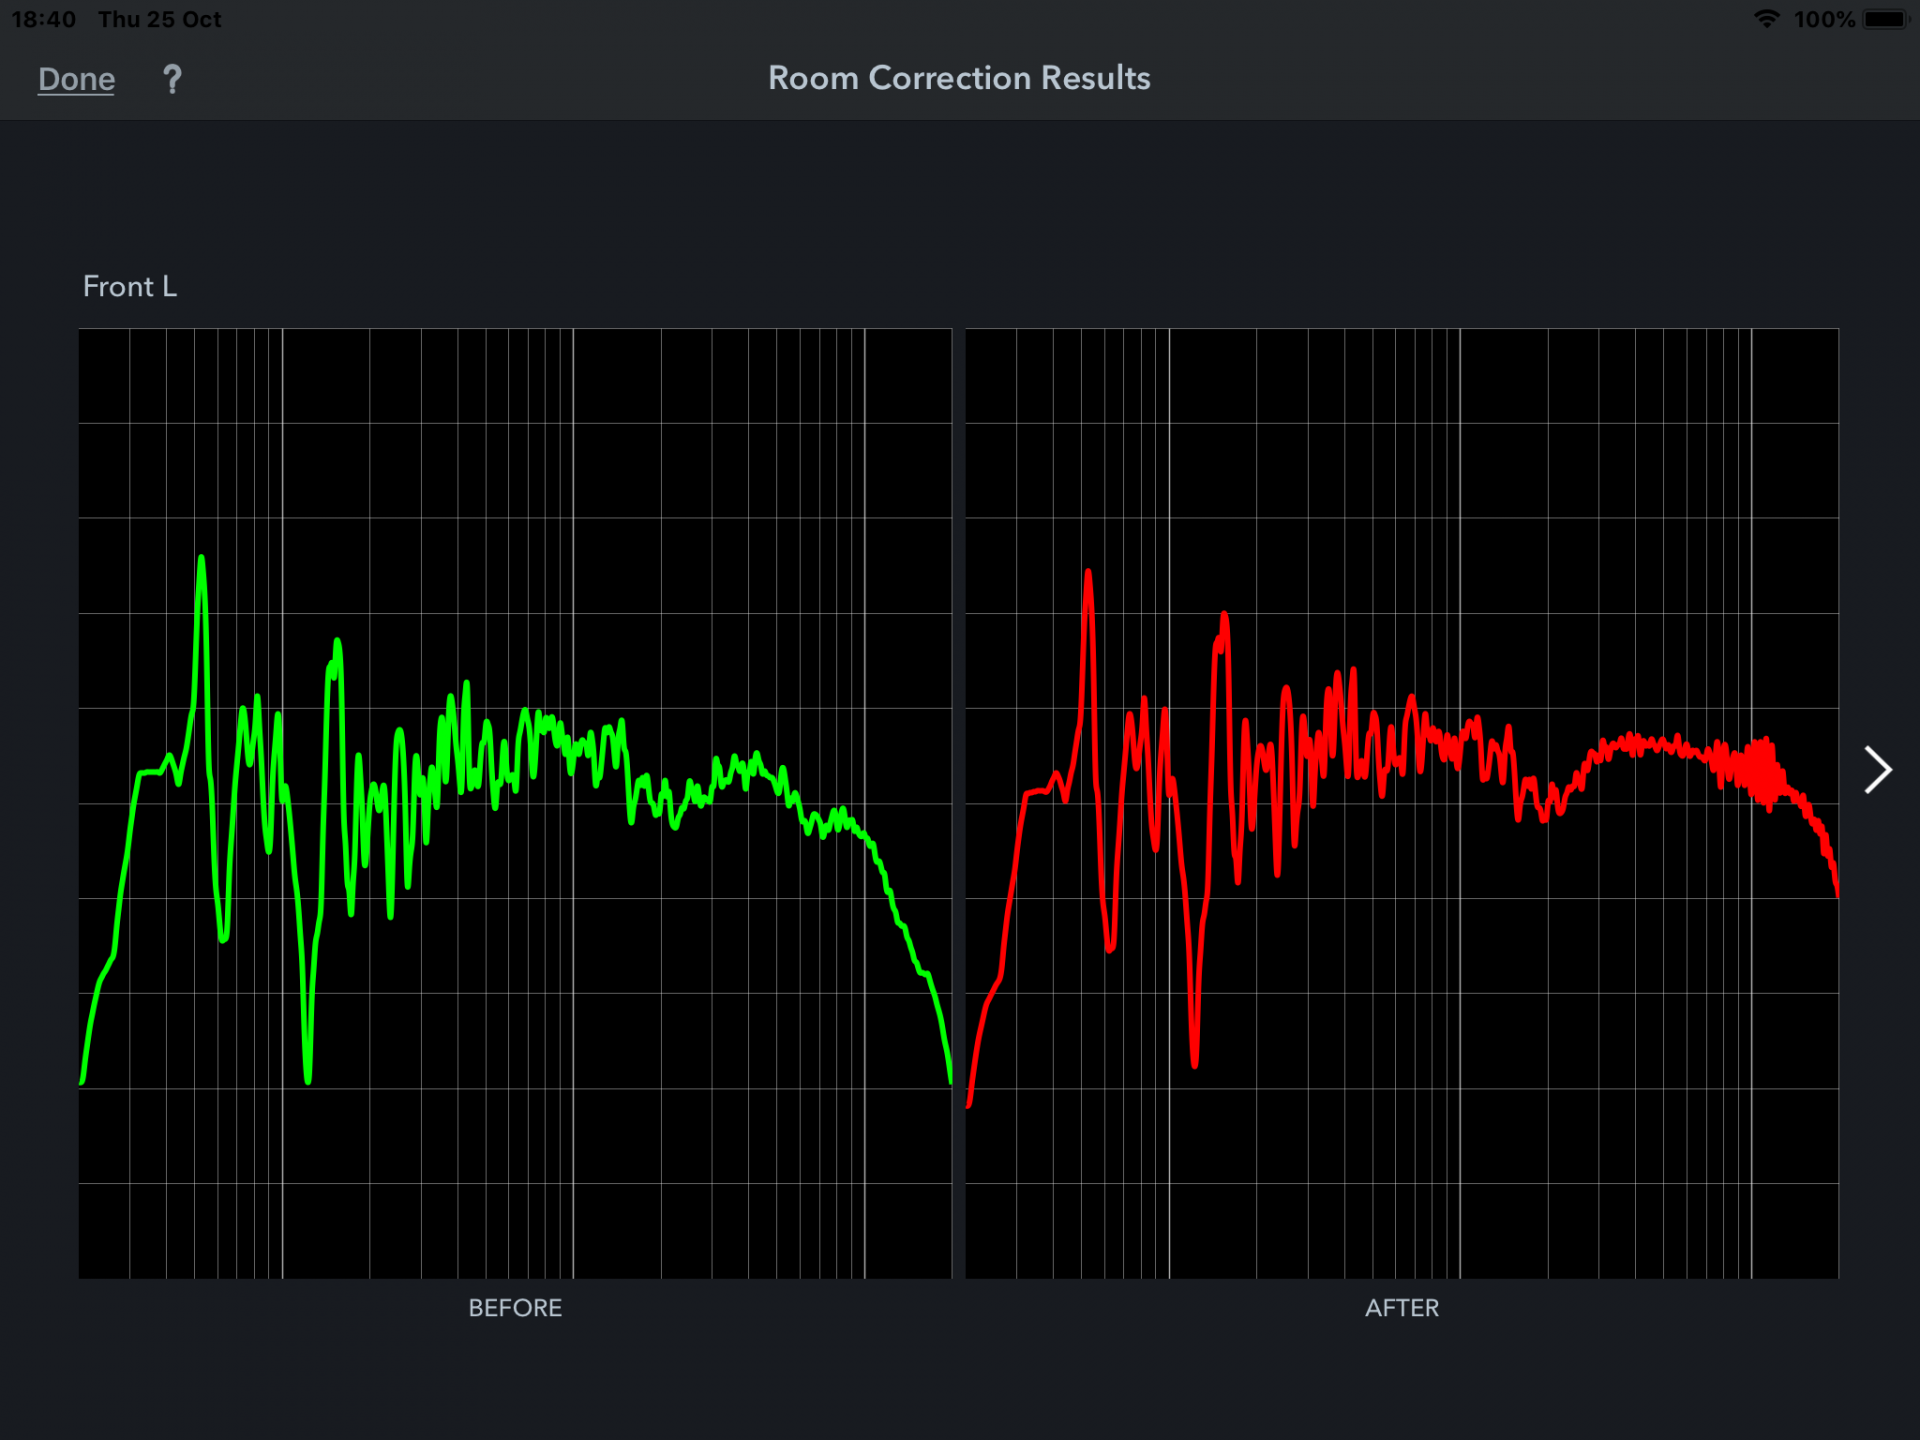This screenshot has height=1440, width=1920.
Task: Tap the 100% battery percentage text
Action: tap(1823, 19)
